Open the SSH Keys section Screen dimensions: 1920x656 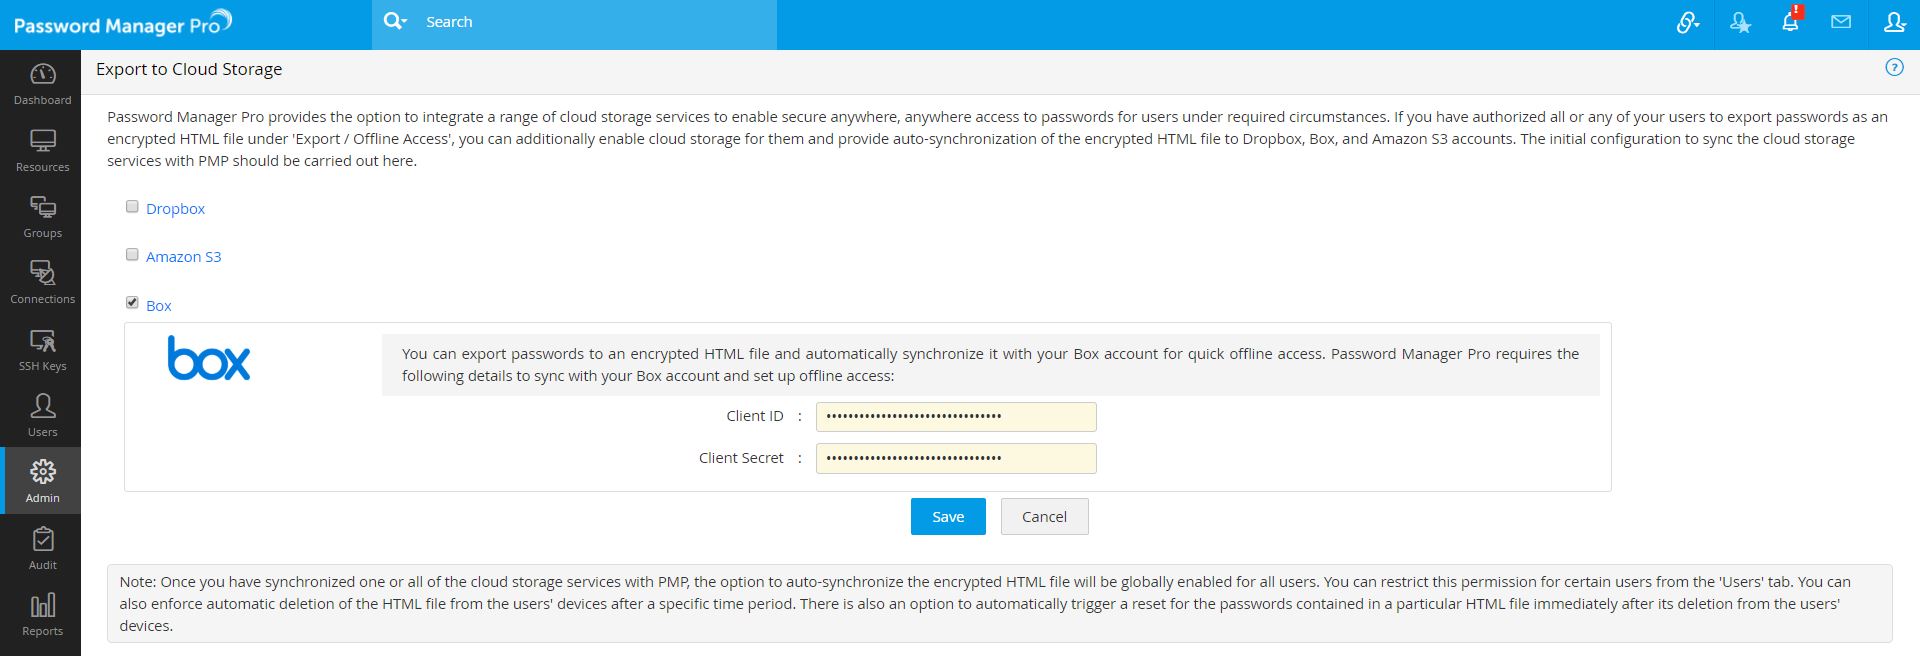click(42, 340)
